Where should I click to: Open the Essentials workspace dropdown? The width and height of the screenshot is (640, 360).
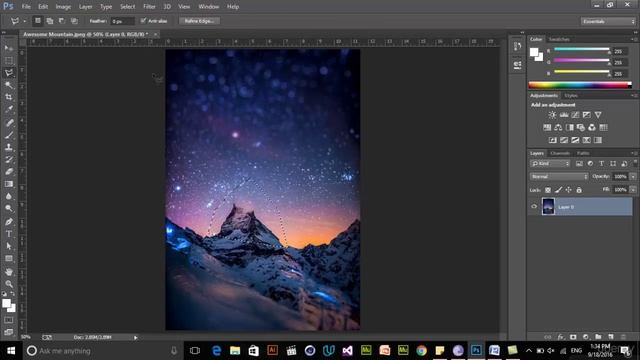click(x=608, y=21)
